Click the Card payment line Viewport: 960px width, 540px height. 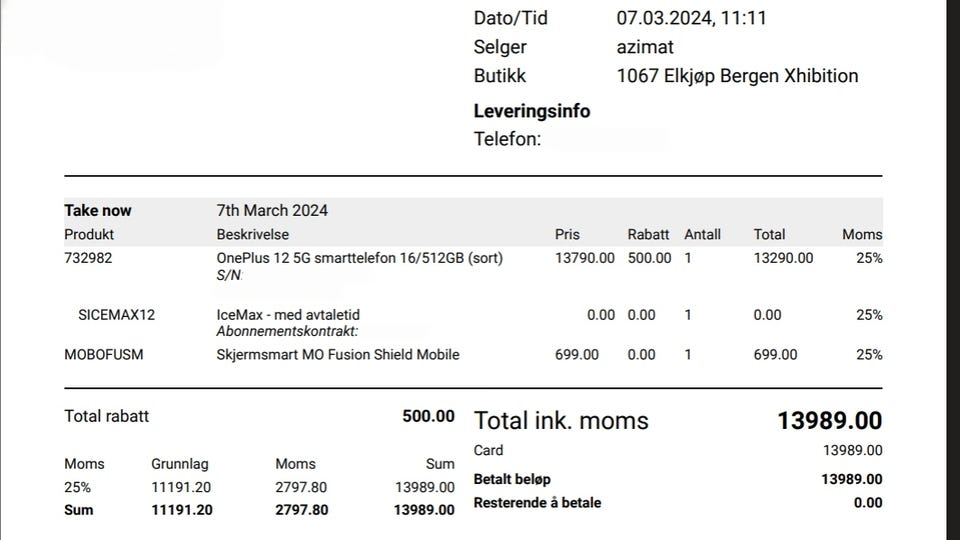(x=678, y=451)
